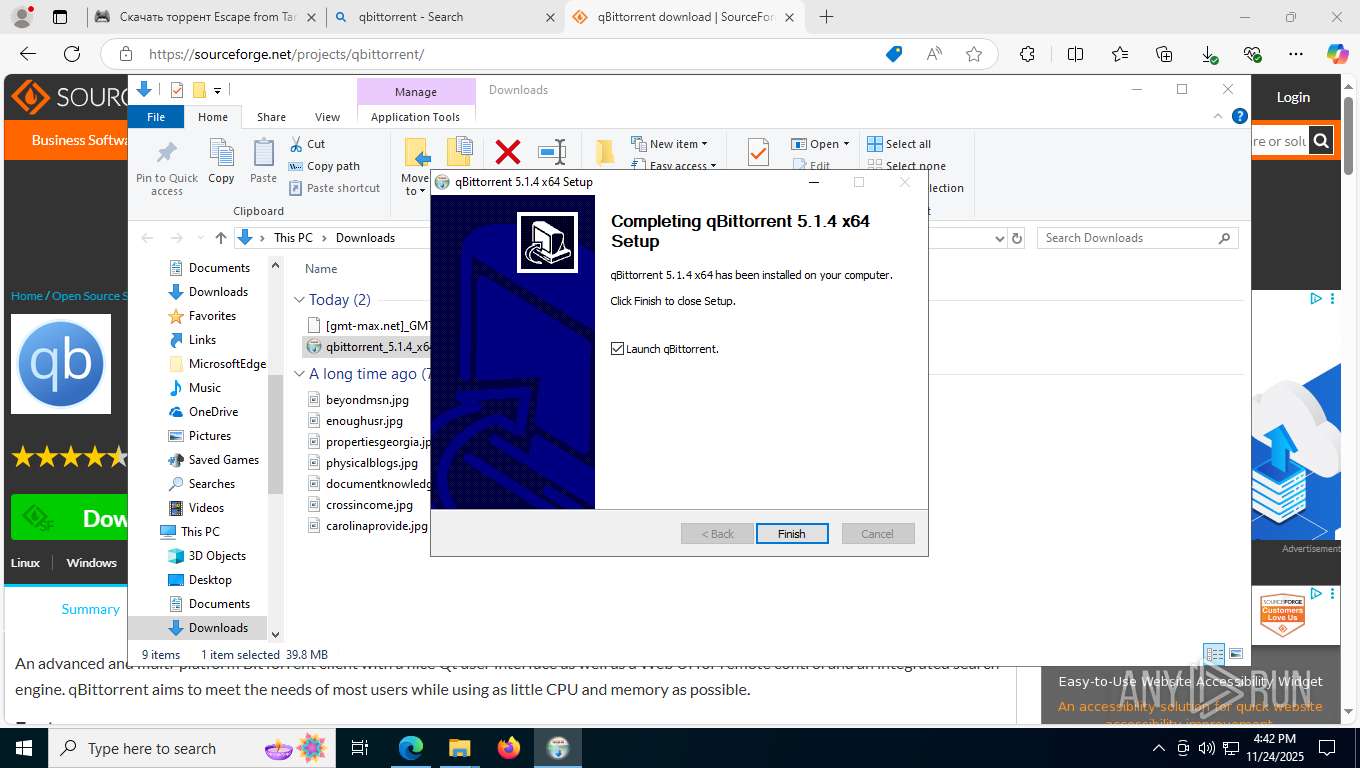
Task: Click Paste shortcut in the ribbon
Action: point(334,188)
